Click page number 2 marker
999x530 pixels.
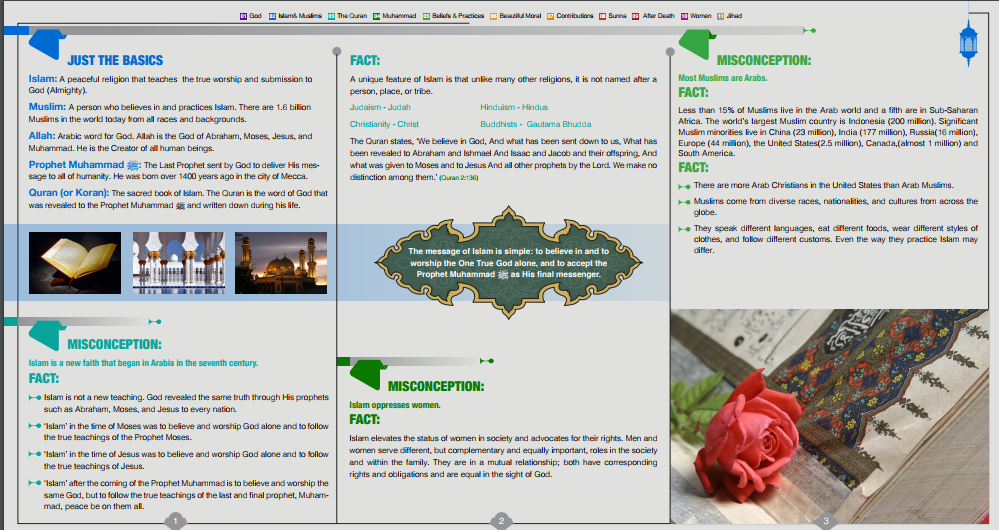(x=501, y=521)
